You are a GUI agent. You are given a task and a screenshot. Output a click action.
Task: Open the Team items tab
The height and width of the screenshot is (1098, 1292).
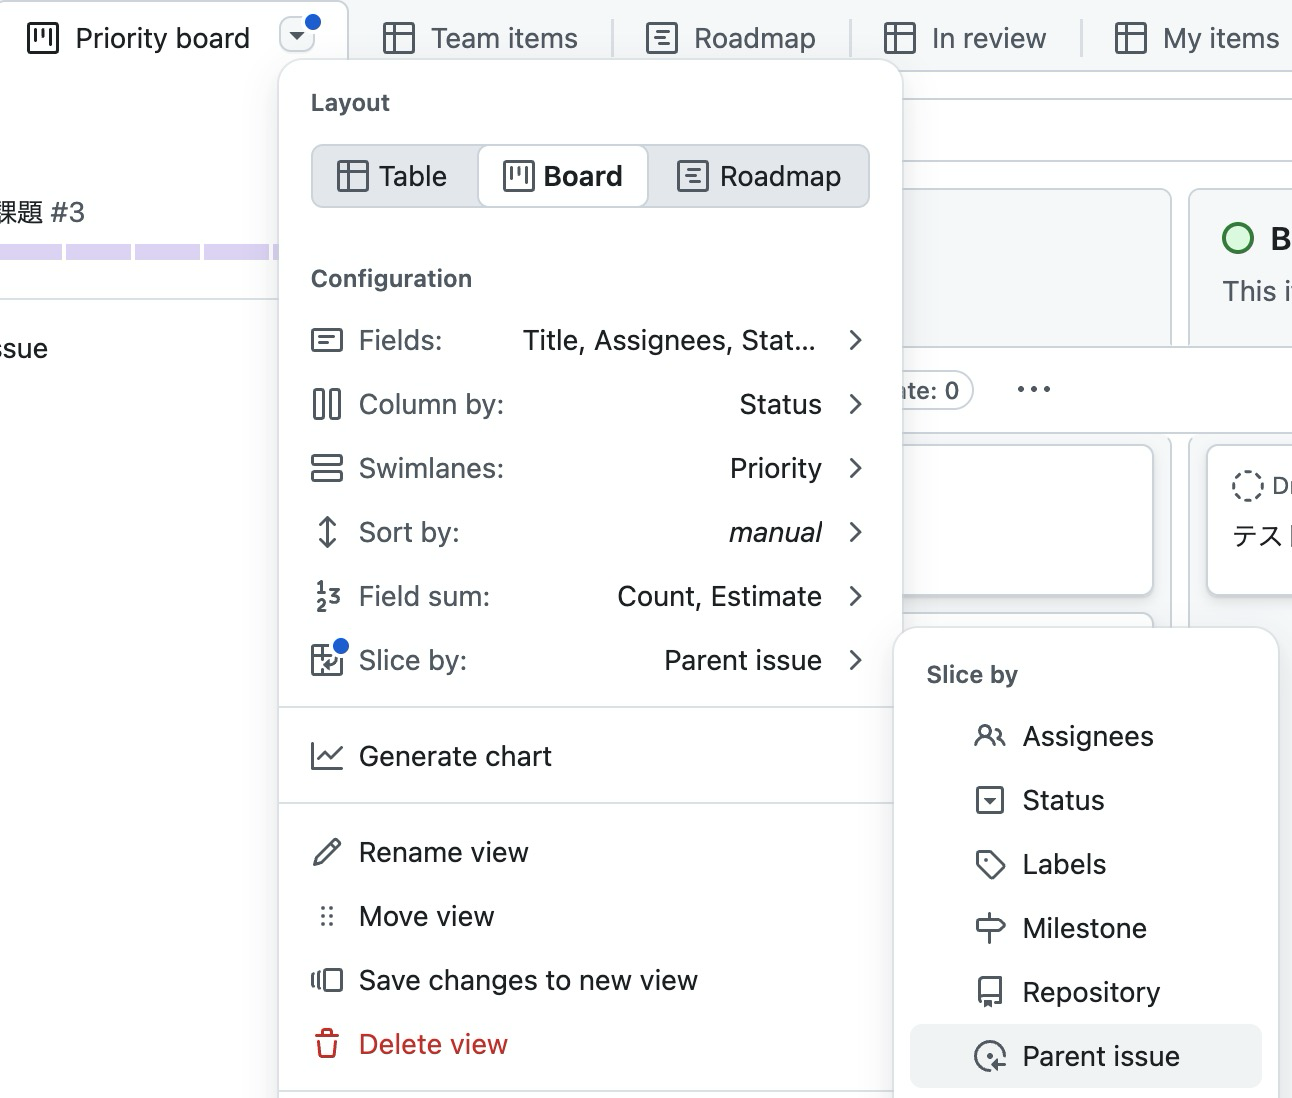(x=480, y=38)
